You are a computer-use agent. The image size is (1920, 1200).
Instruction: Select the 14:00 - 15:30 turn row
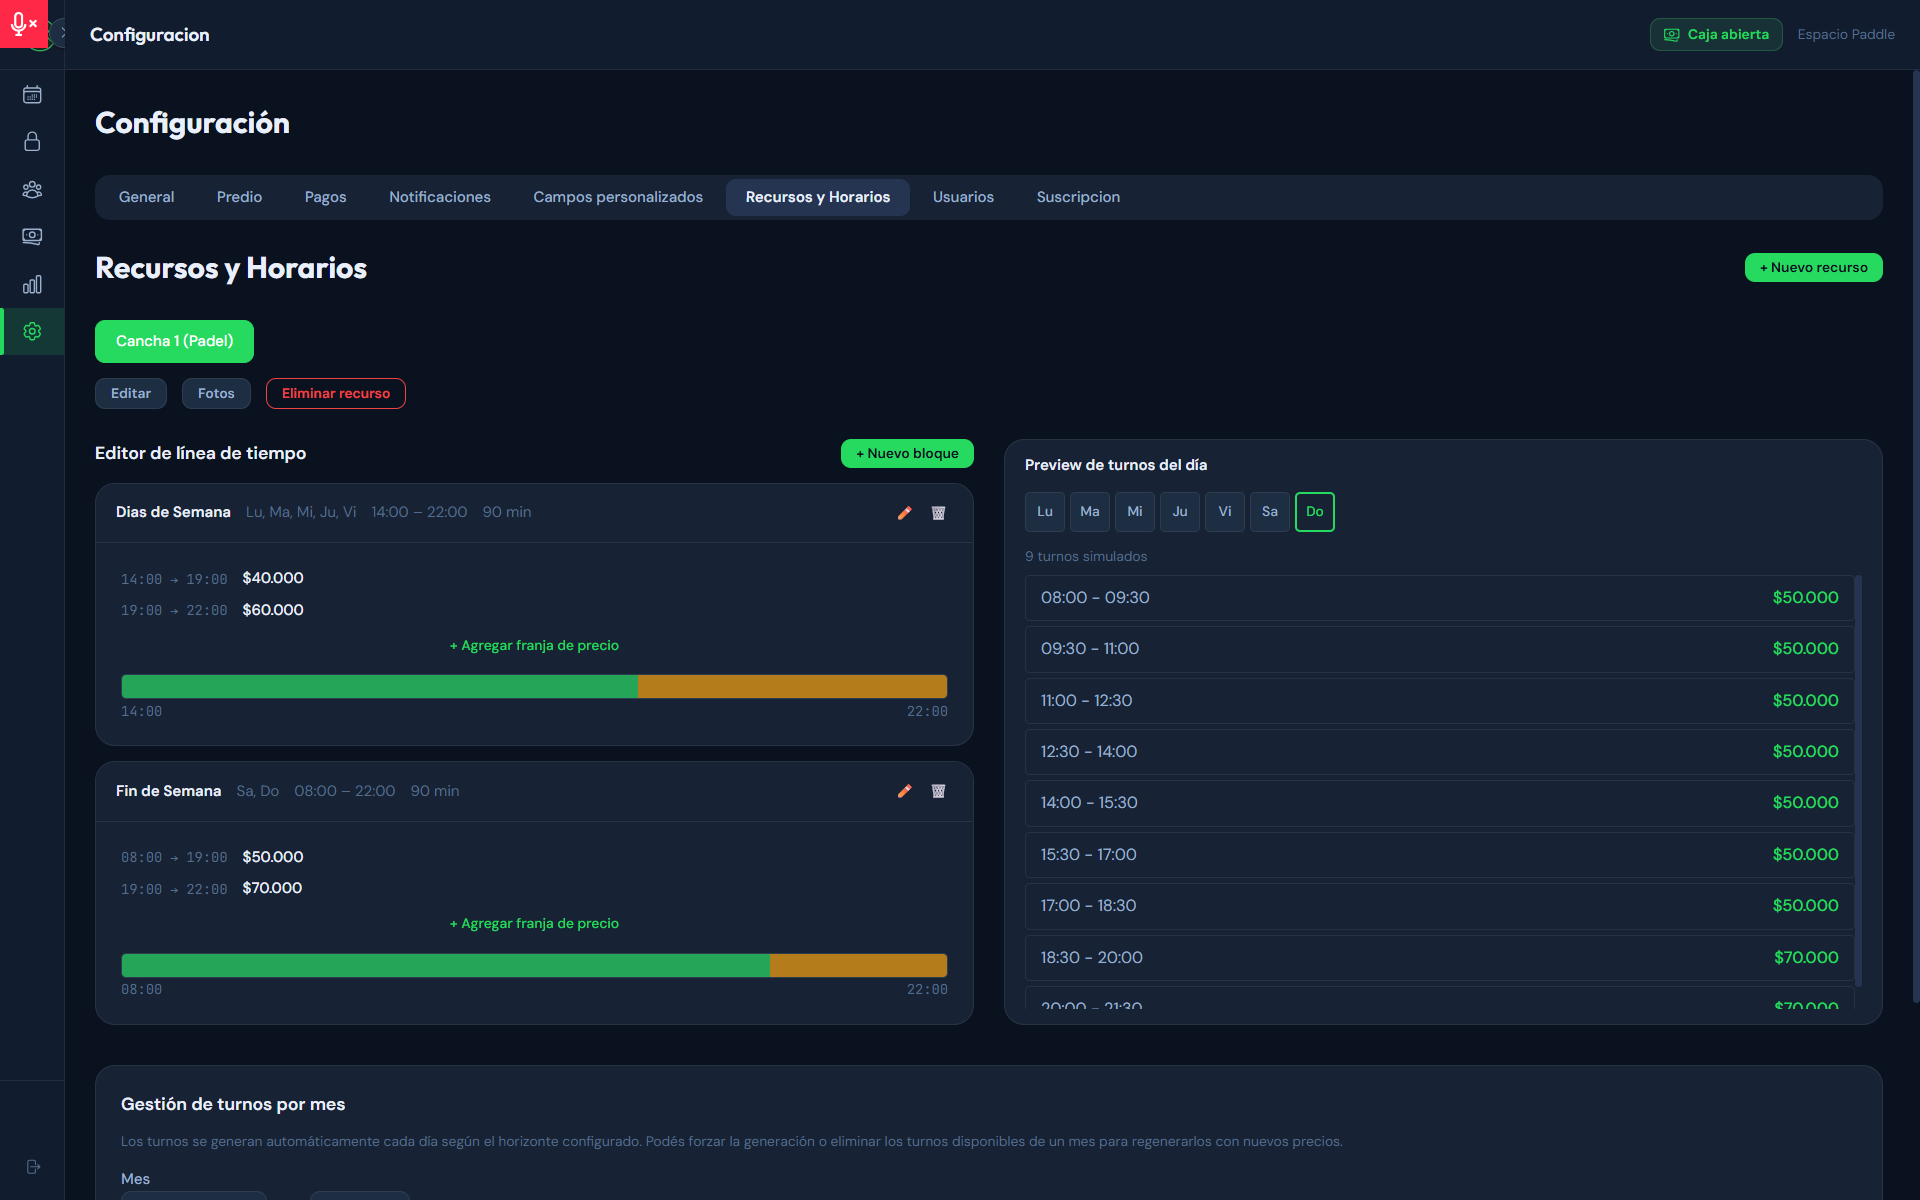pyautogui.click(x=1439, y=803)
